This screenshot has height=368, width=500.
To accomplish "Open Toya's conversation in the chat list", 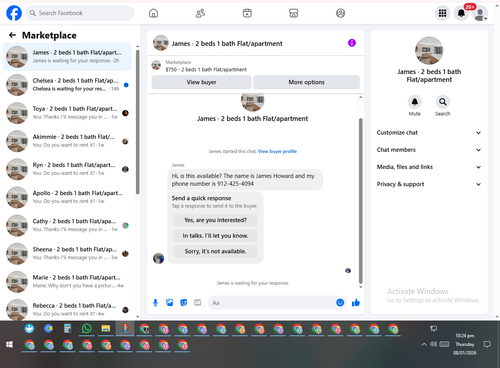I will (x=67, y=113).
